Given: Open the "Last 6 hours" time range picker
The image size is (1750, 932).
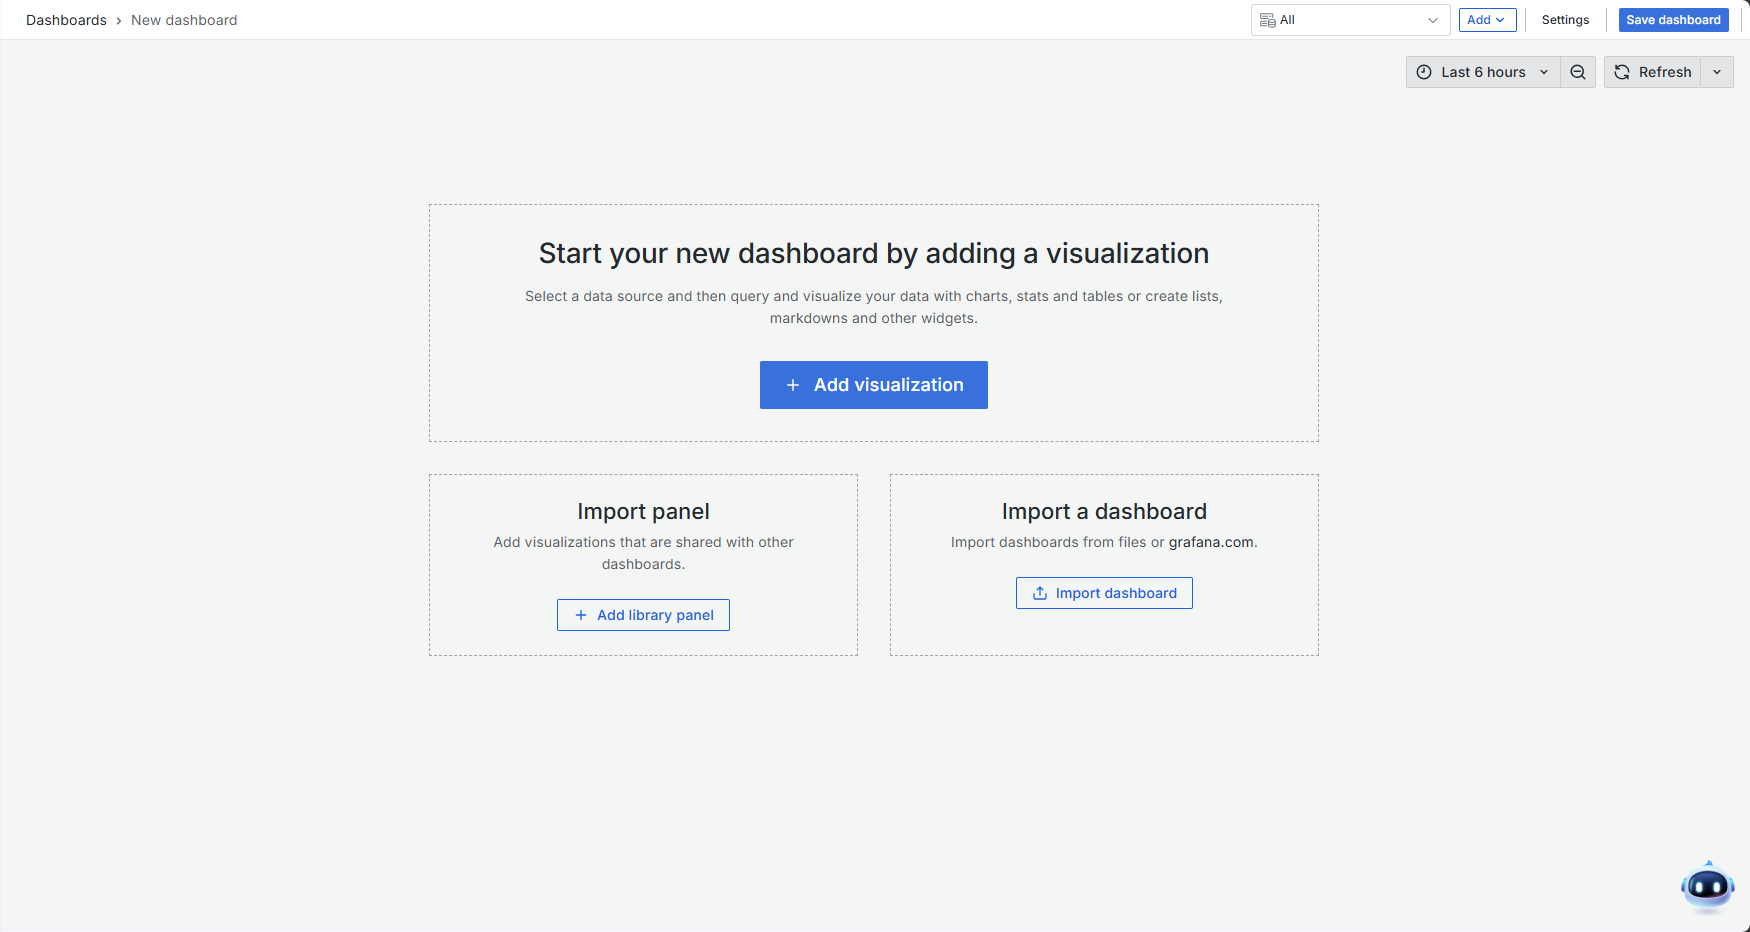Looking at the screenshot, I should (x=1484, y=72).
